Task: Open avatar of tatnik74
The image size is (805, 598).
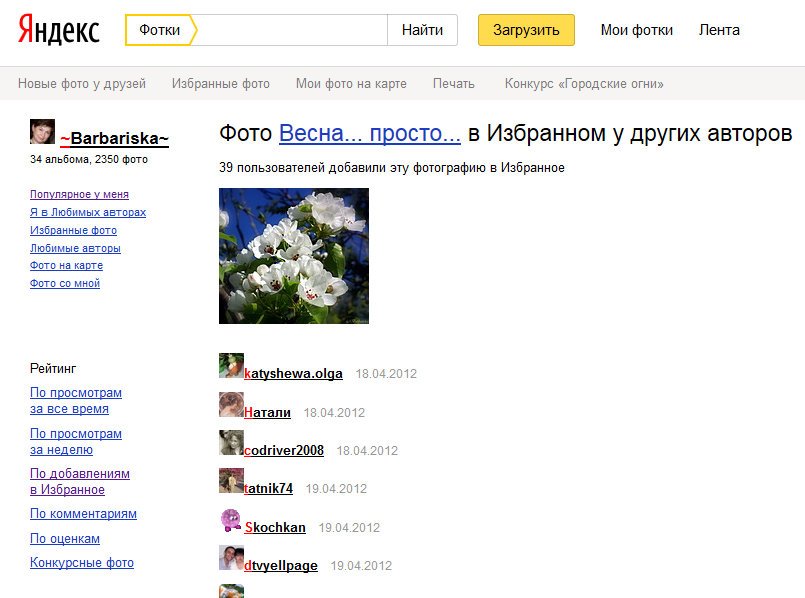Action: click(x=231, y=480)
